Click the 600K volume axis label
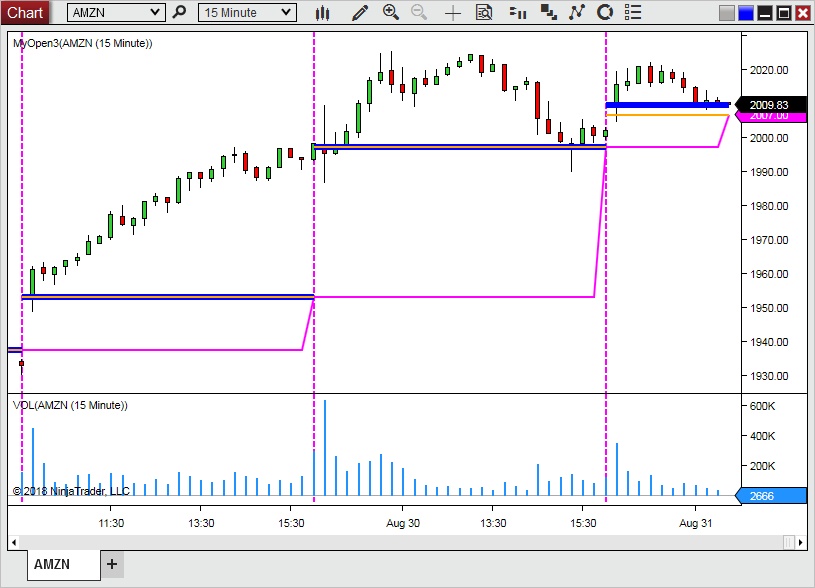 point(762,406)
